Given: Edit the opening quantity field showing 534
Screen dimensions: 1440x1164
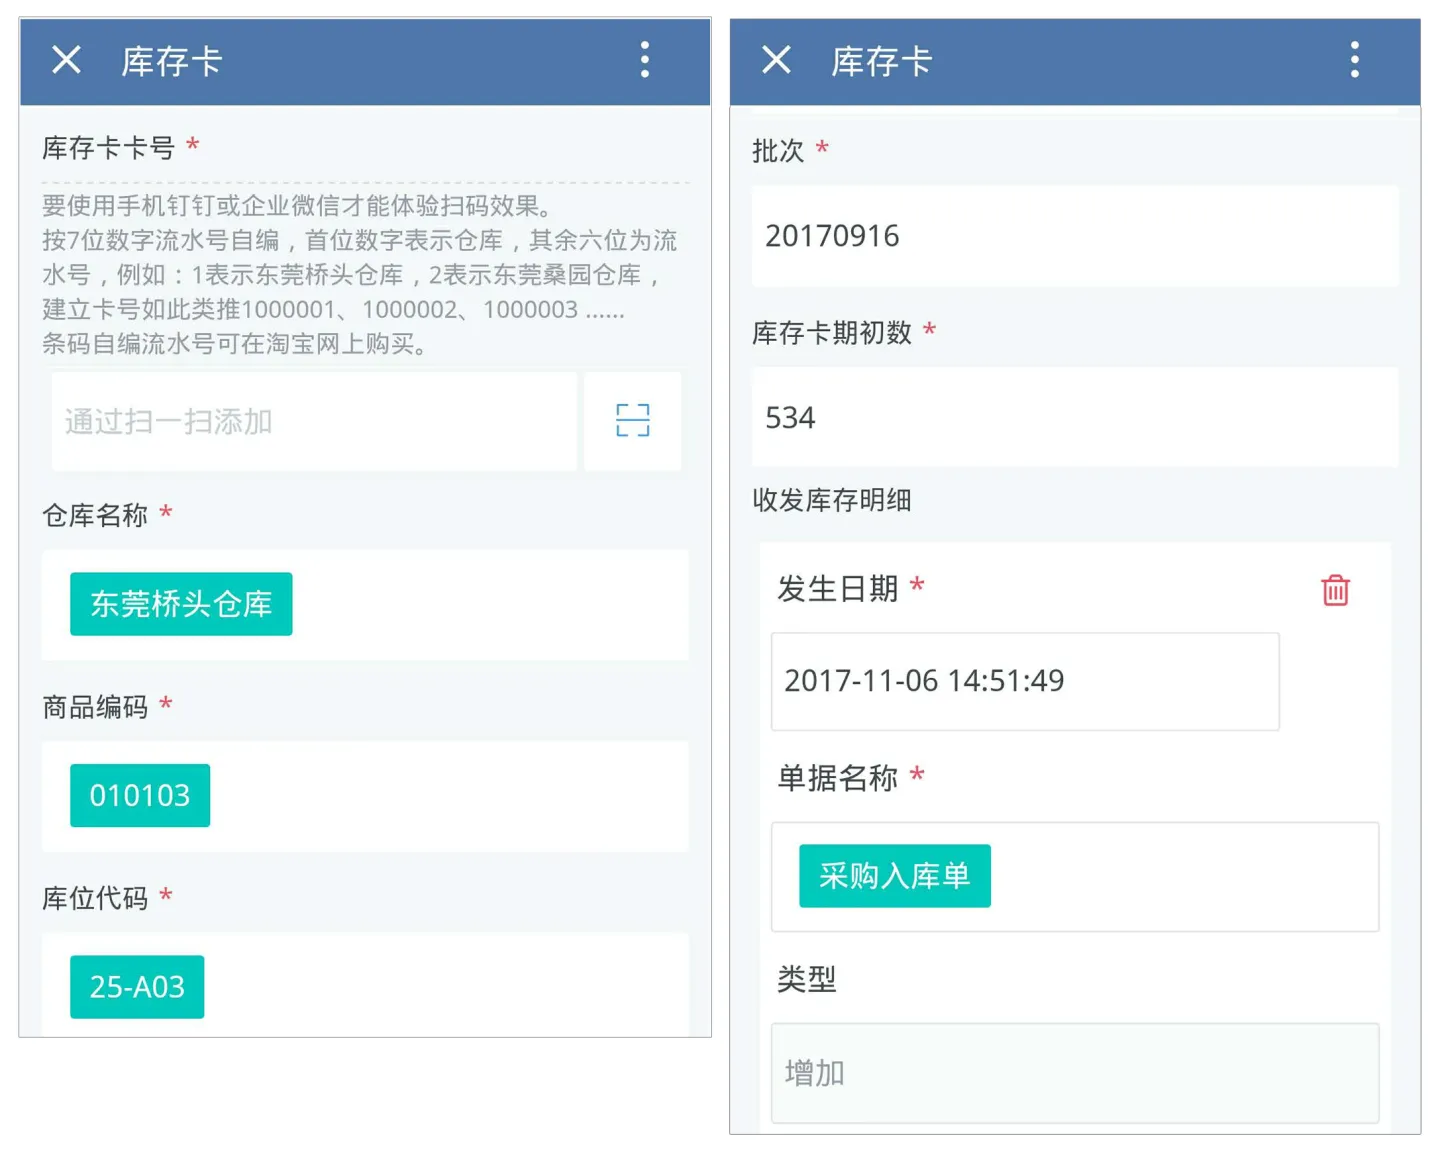Looking at the screenshot, I should tap(1074, 418).
